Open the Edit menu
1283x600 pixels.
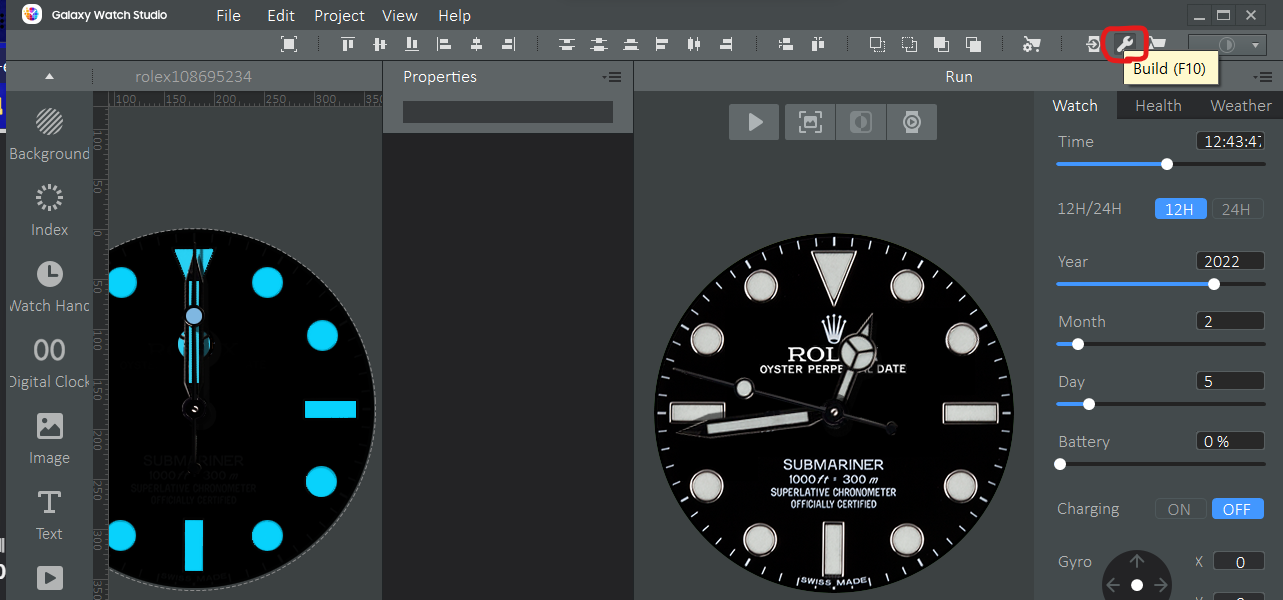pyautogui.click(x=281, y=16)
